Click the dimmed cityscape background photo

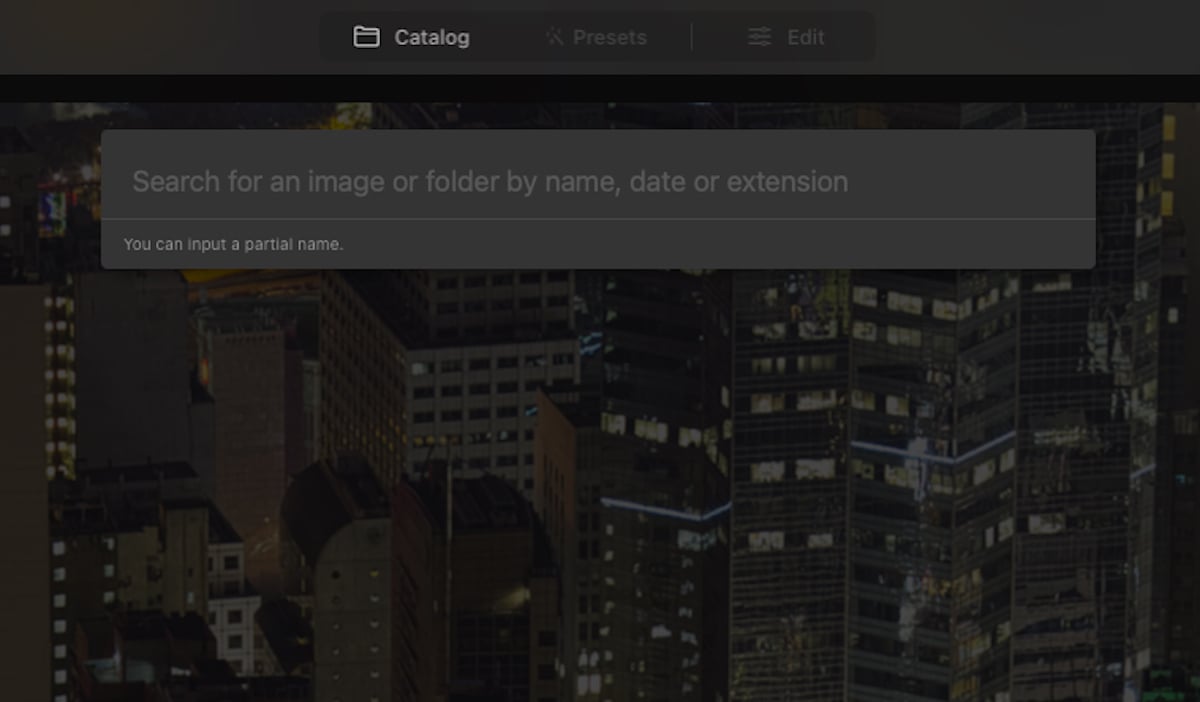pos(600,500)
